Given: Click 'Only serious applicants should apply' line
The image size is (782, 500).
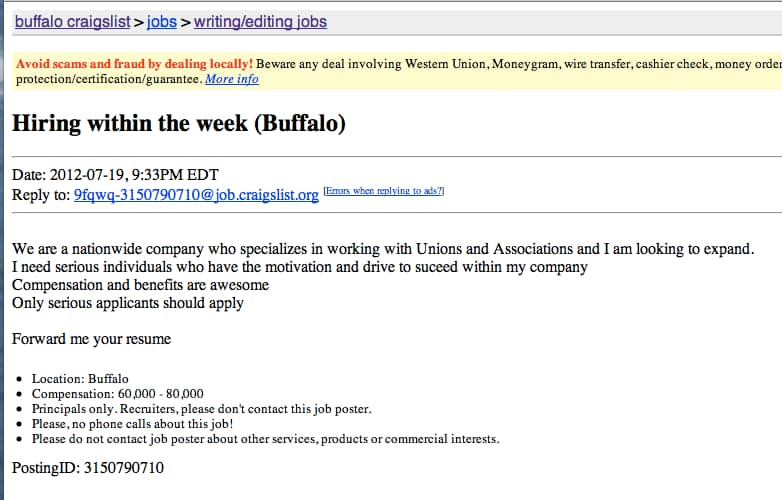Looking at the screenshot, I should click(127, 303).
